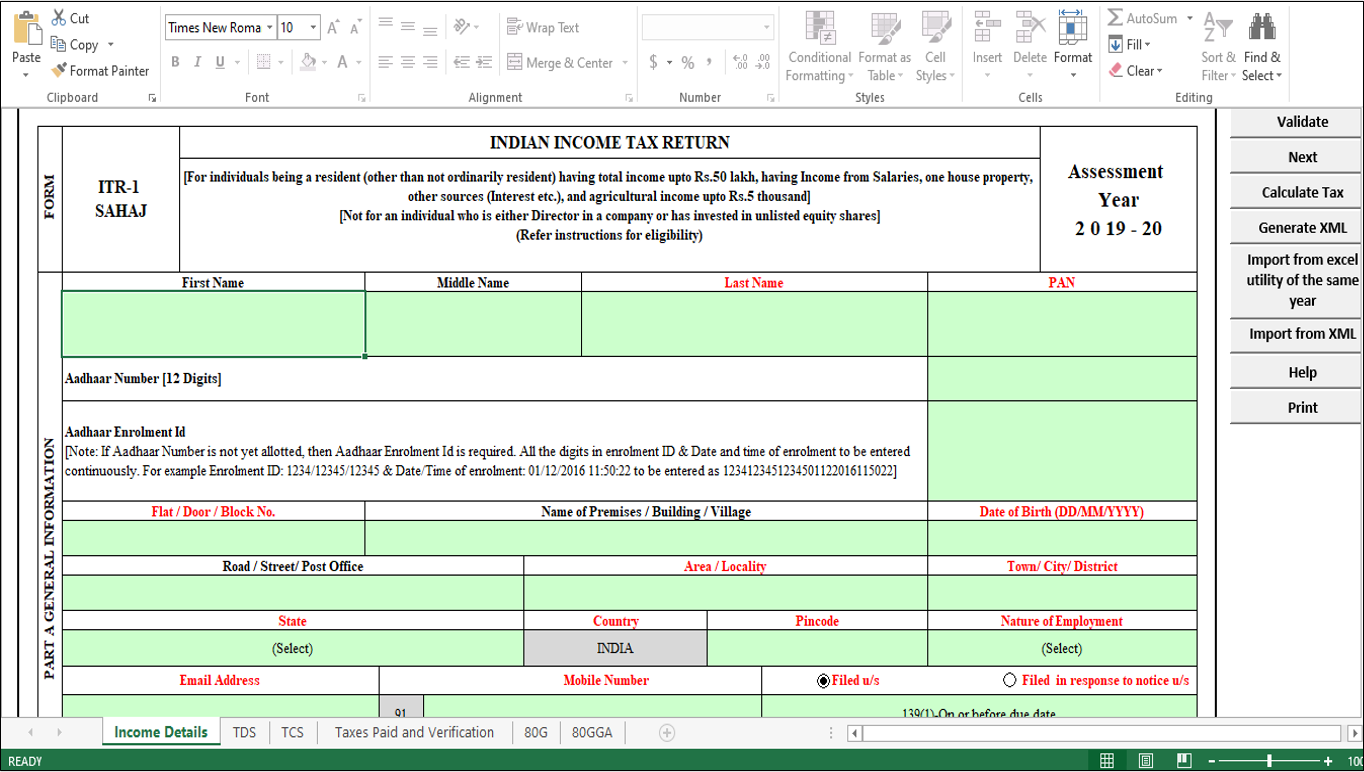Open Nature of Employment (Select) dropdown cell
Image resolution: width=1364 pixels, height=772 pixels.
(1062, 648)
